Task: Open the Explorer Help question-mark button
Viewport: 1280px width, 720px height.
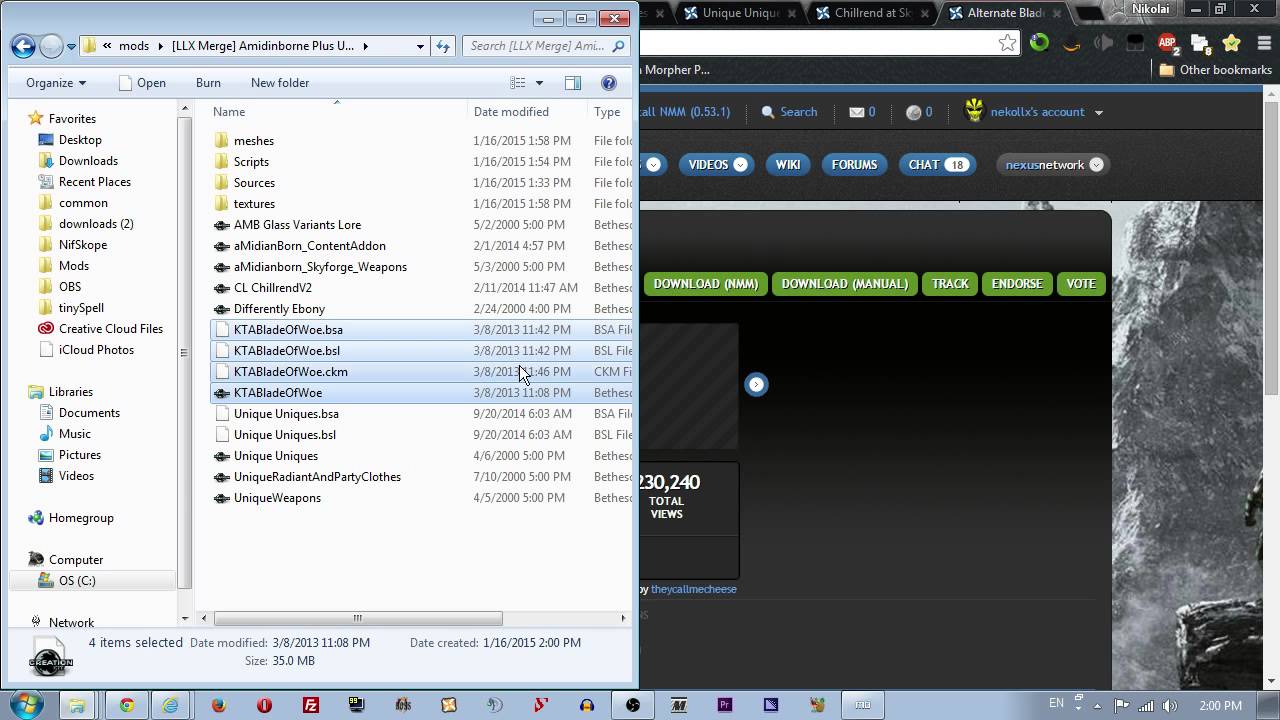Action: point(608,83)
